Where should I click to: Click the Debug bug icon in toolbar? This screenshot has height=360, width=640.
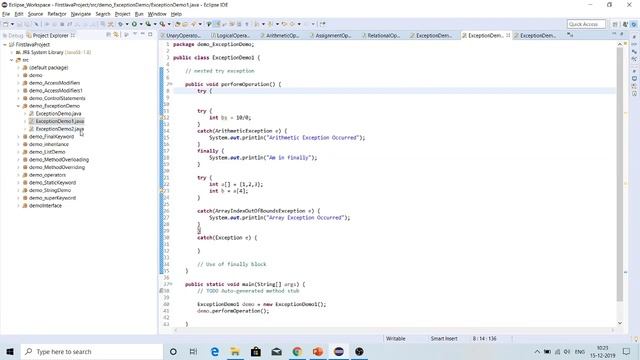[120, 24]
